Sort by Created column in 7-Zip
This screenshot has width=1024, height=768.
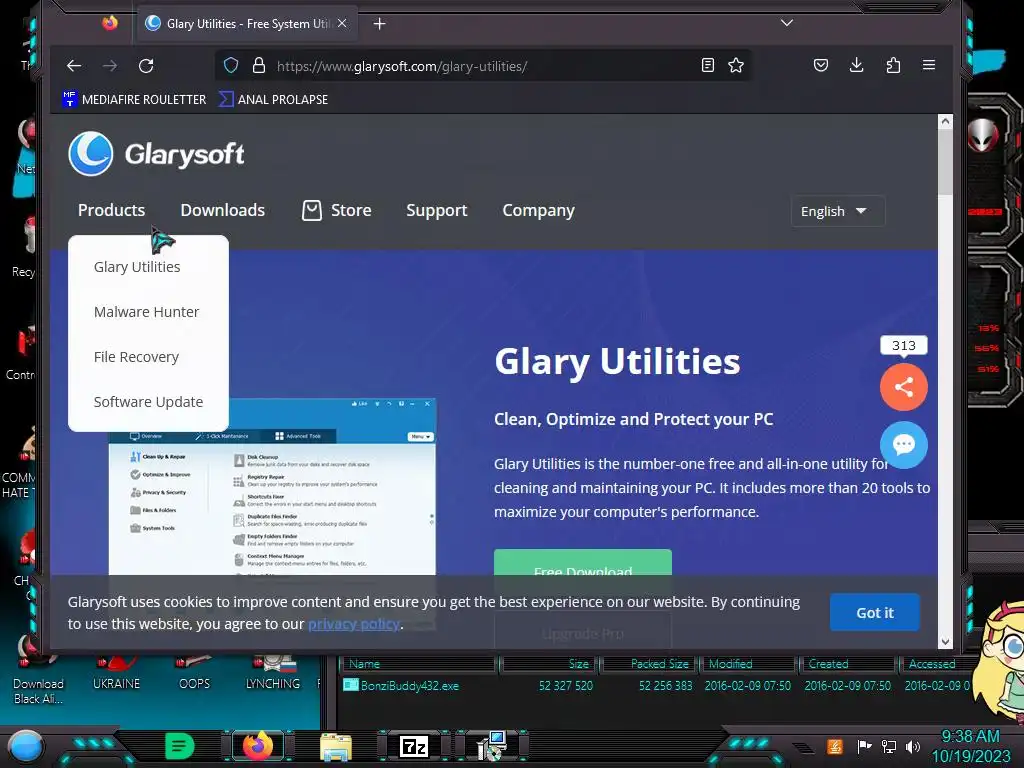[x=849, y=664]
